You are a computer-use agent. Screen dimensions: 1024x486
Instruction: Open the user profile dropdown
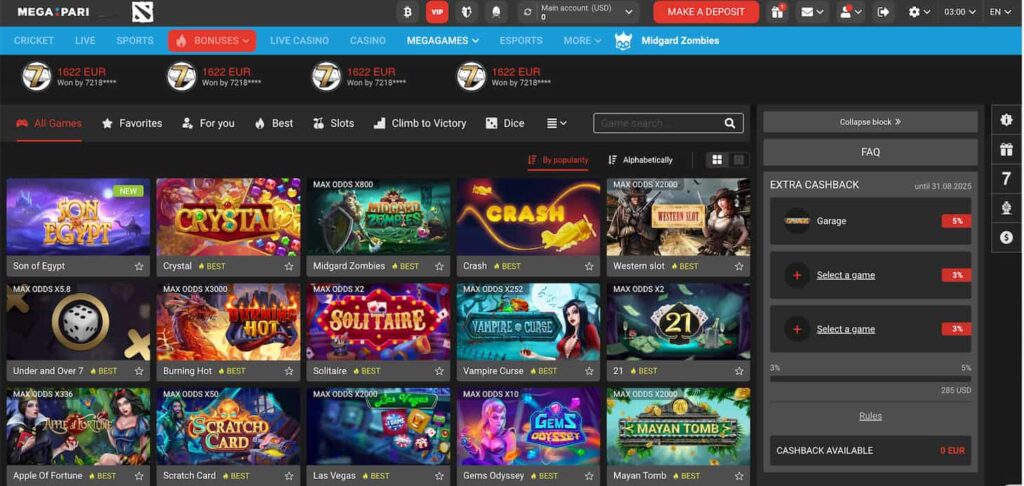[x=851, y=12]
